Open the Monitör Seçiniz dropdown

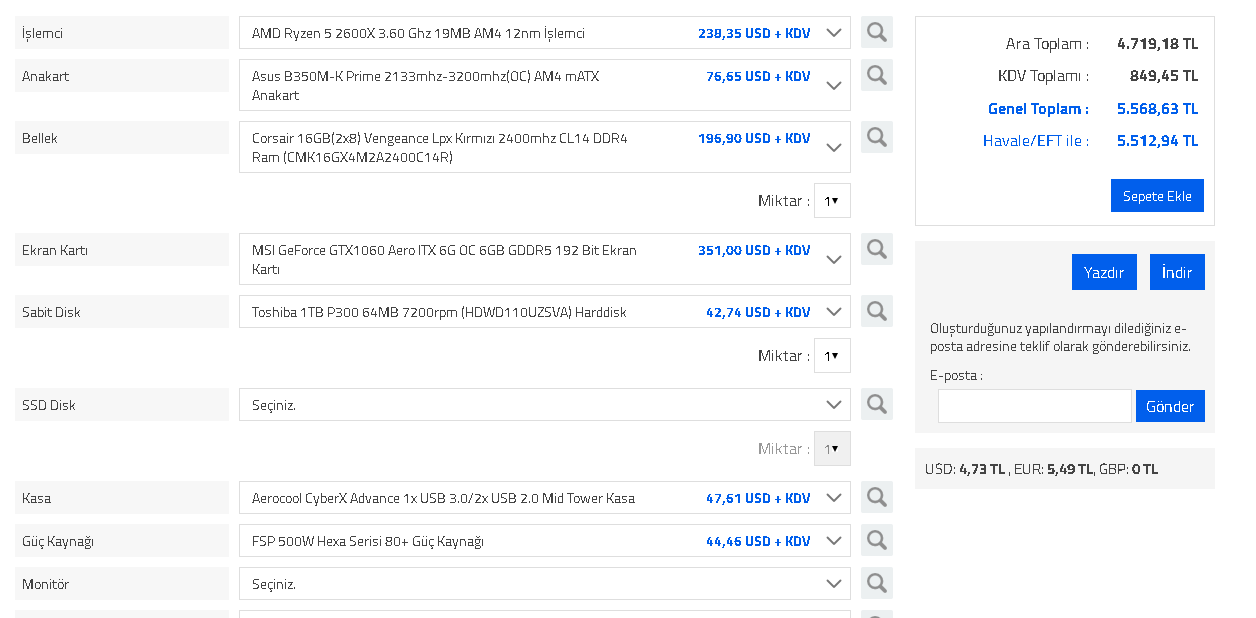point(544,584)
